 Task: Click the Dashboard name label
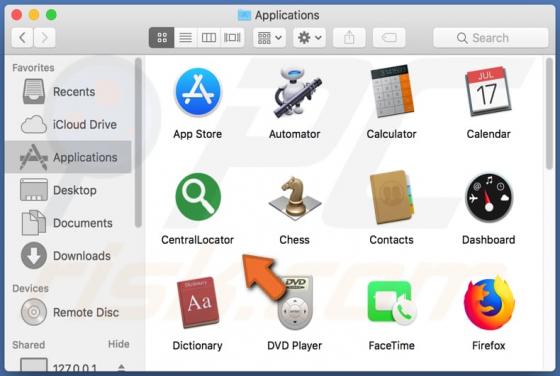pos(489,240)
